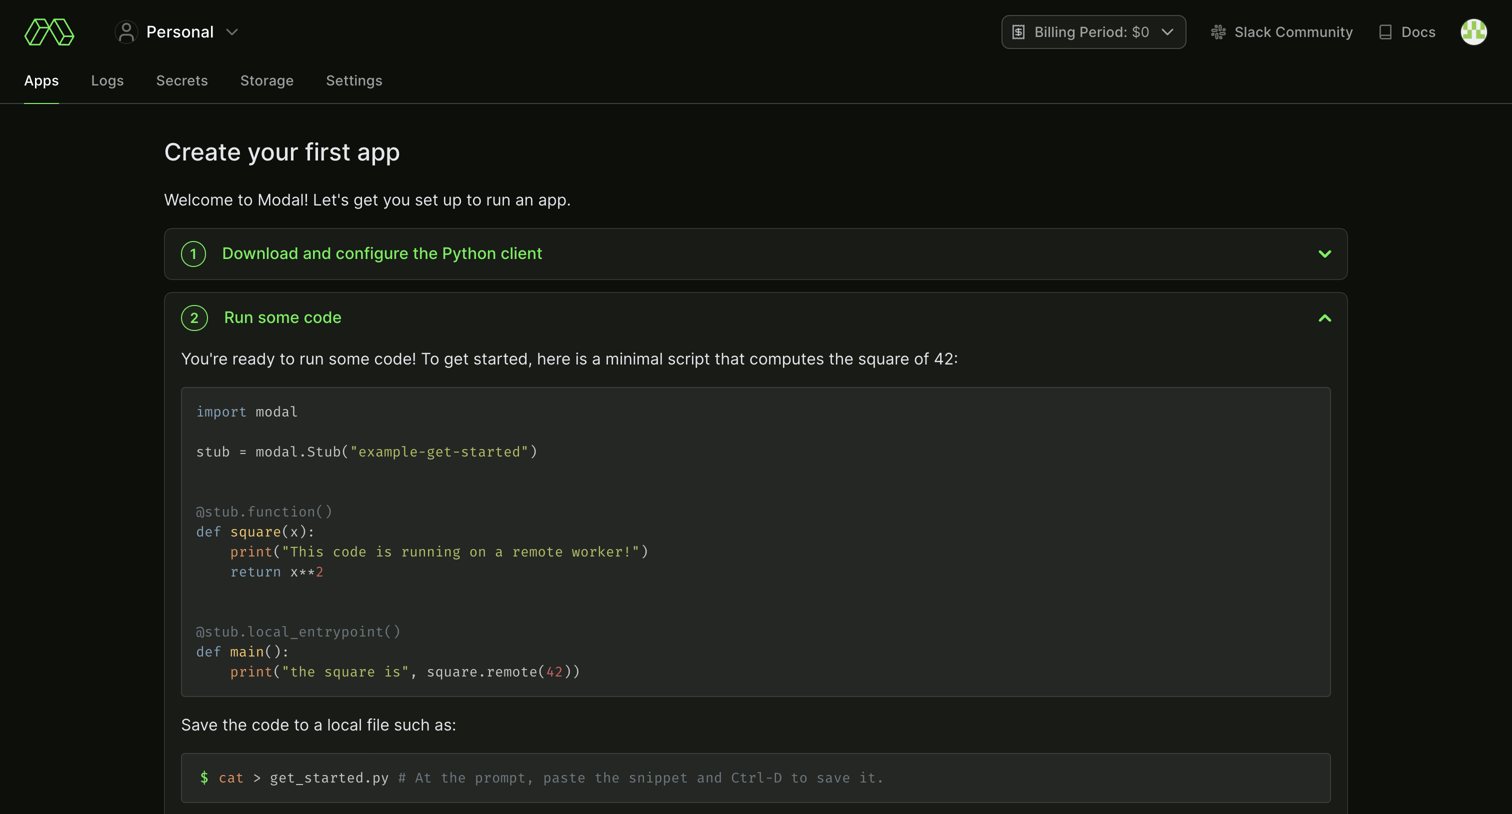Click the step 2 circled number icon

tap(194, 318)
